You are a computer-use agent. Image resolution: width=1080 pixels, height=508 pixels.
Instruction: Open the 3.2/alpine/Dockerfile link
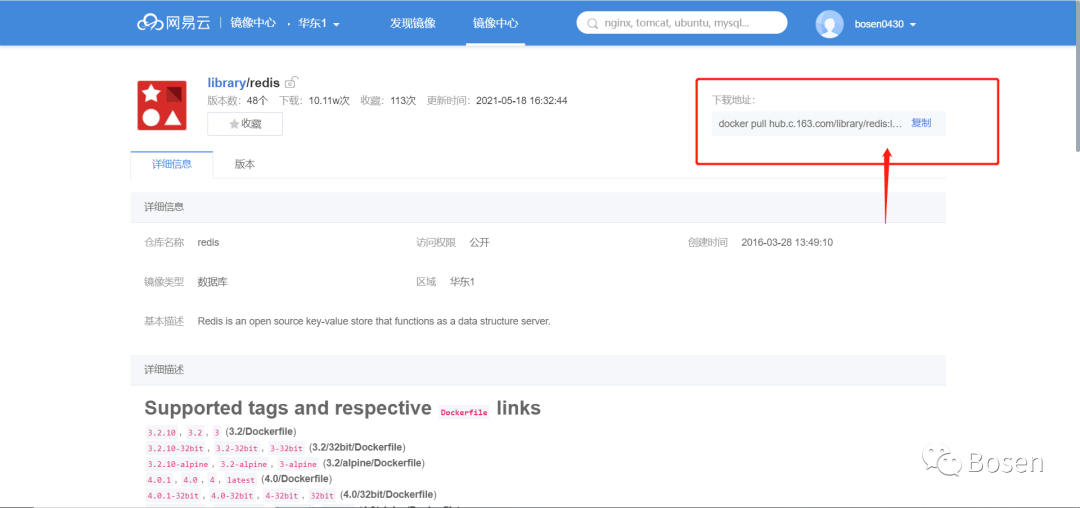click(375, 463)
